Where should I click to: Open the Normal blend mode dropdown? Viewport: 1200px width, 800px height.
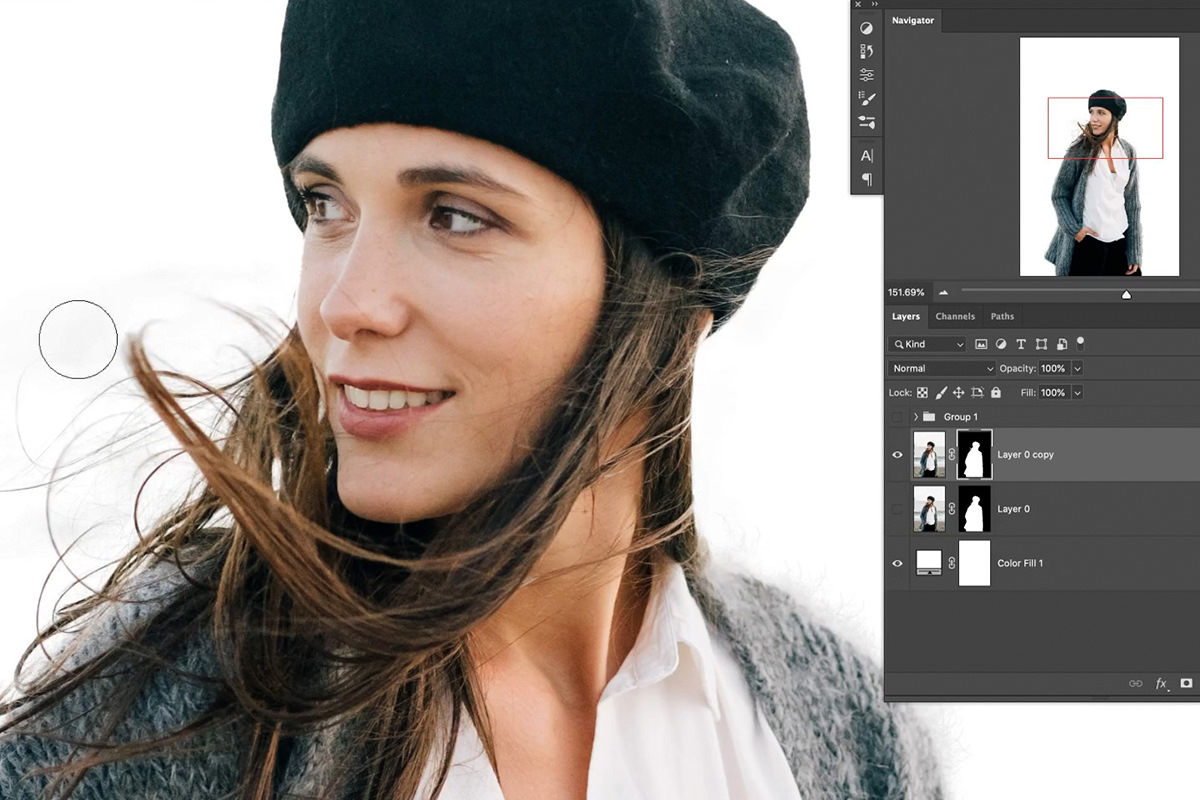[x=940, y=368]
